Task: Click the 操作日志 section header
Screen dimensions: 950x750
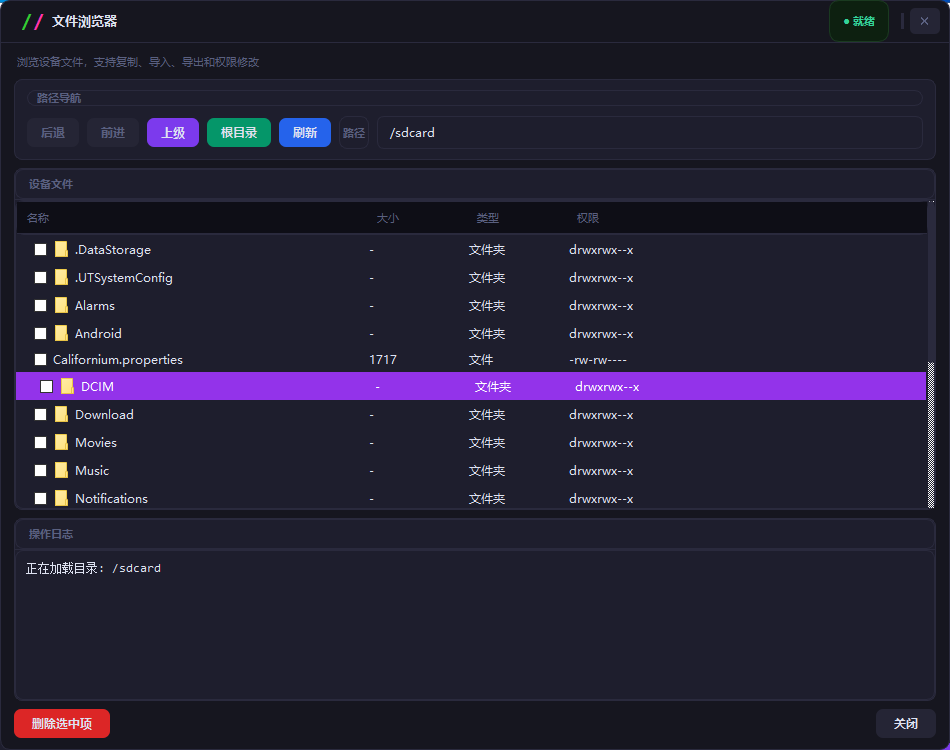Action: [51, 534]
